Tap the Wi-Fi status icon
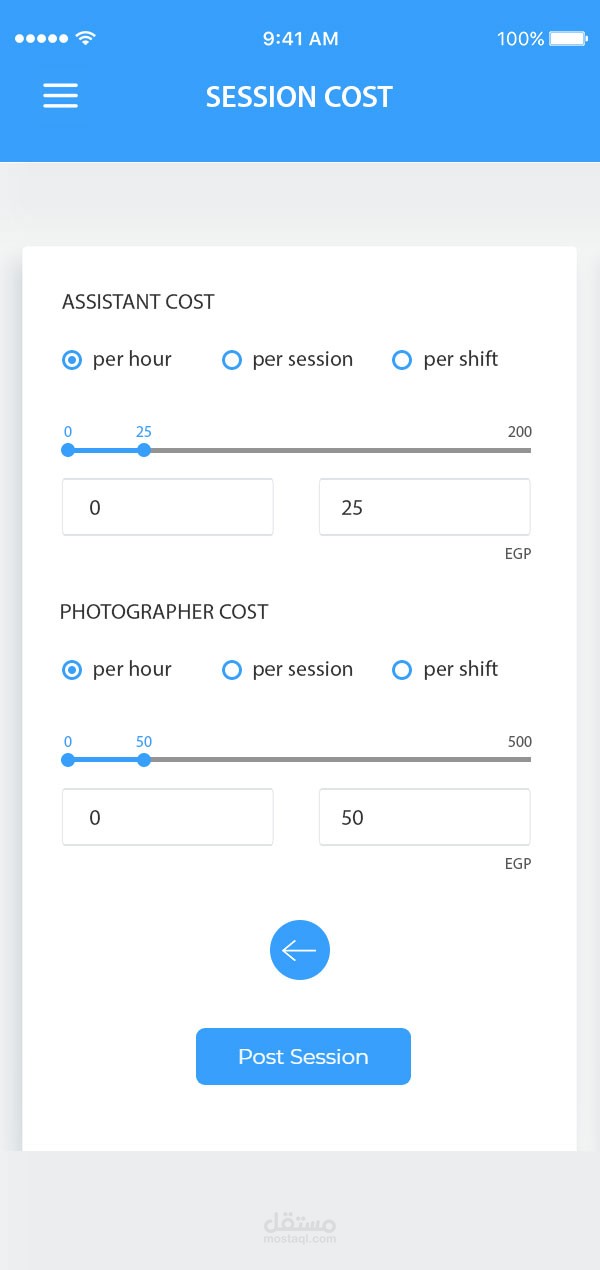Image resolution: width=600 pixels, height=1270 pixels. [x=86, y=39]
